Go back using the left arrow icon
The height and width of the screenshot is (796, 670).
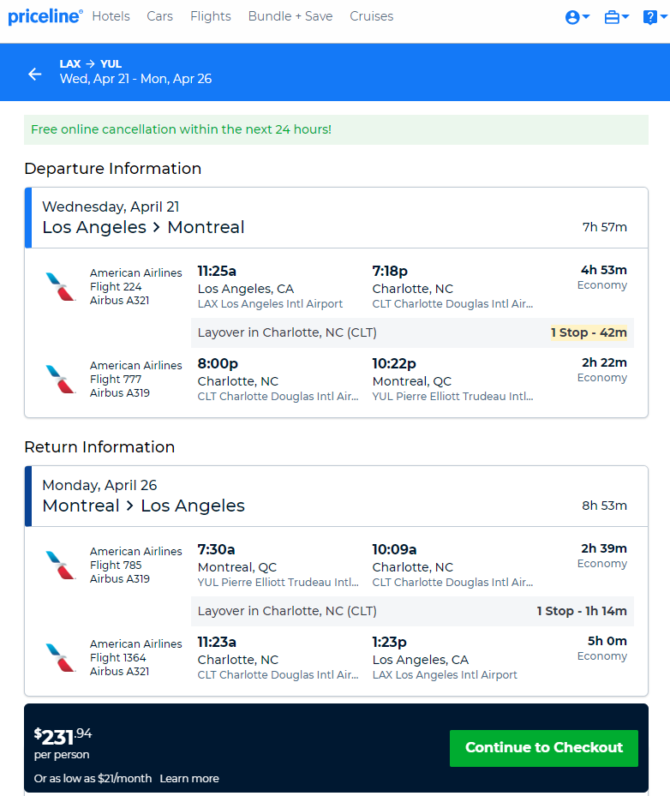[x=35, y=74]
